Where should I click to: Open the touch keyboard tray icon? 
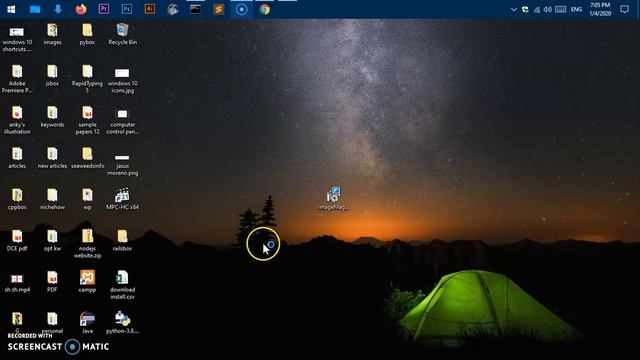click(x=560, y=9)
